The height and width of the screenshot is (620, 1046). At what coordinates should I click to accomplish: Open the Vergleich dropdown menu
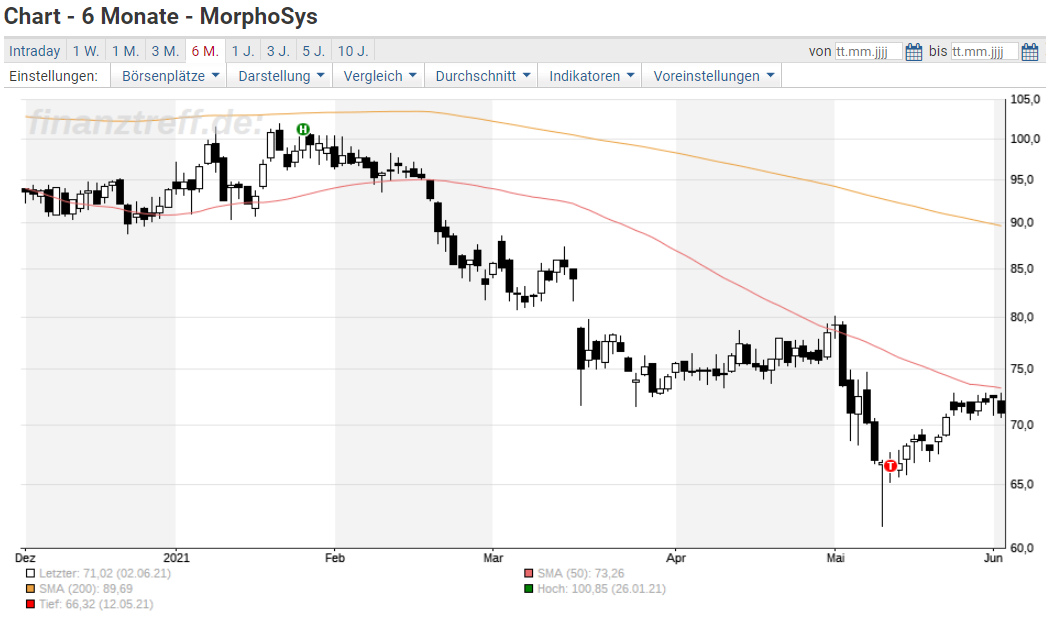(x=379, y=76)
